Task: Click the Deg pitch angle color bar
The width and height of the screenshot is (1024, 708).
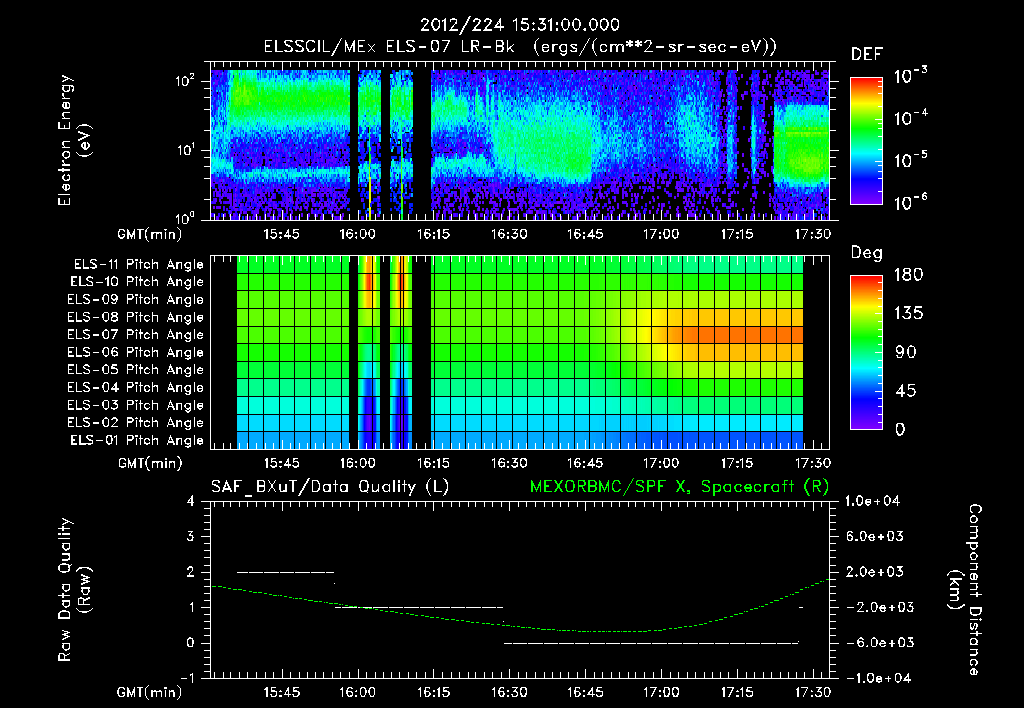Action: point(866,352)
